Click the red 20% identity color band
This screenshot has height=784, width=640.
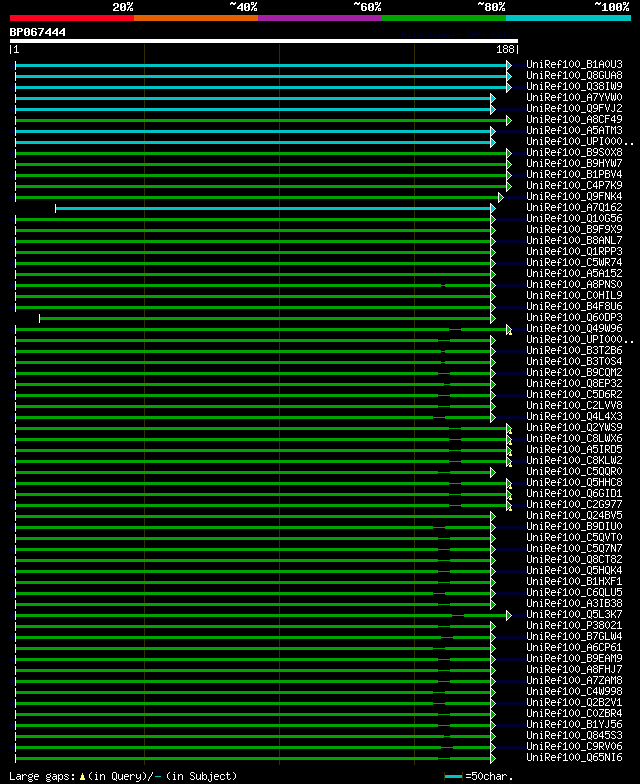[72, 18]
